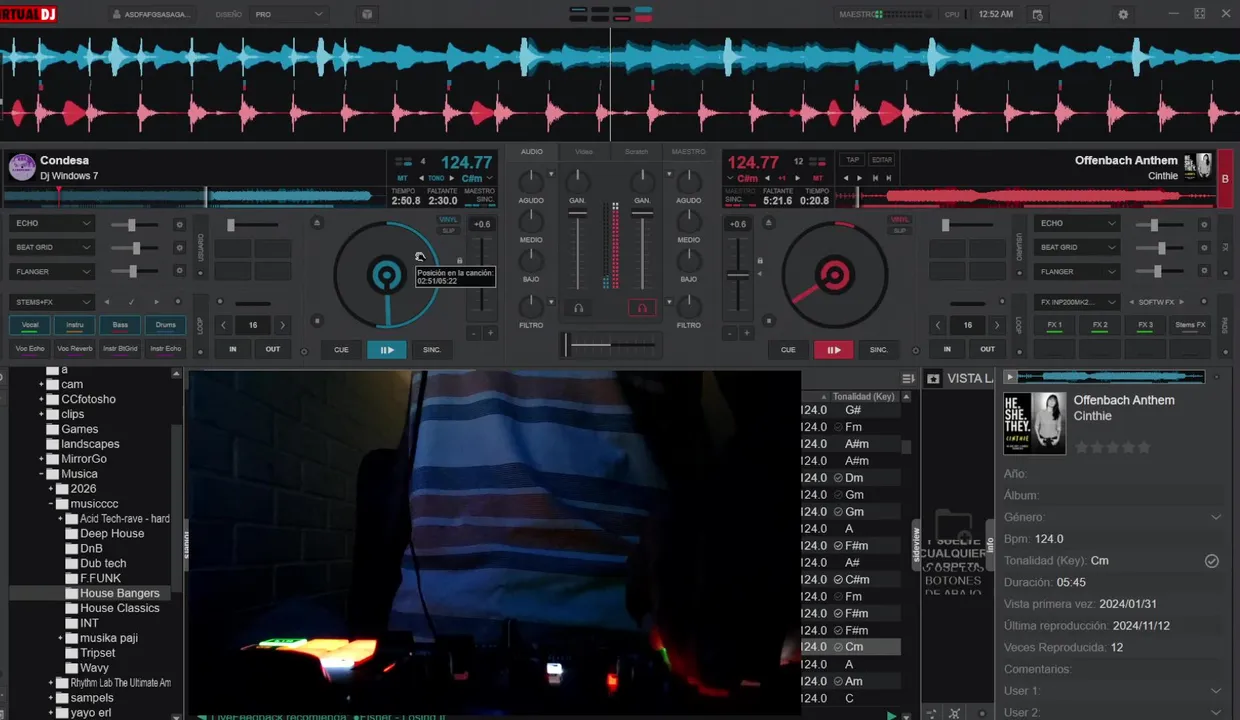1240x720 pixels.
Task: Click the pitch minus button on left deck
Action: 474,333
